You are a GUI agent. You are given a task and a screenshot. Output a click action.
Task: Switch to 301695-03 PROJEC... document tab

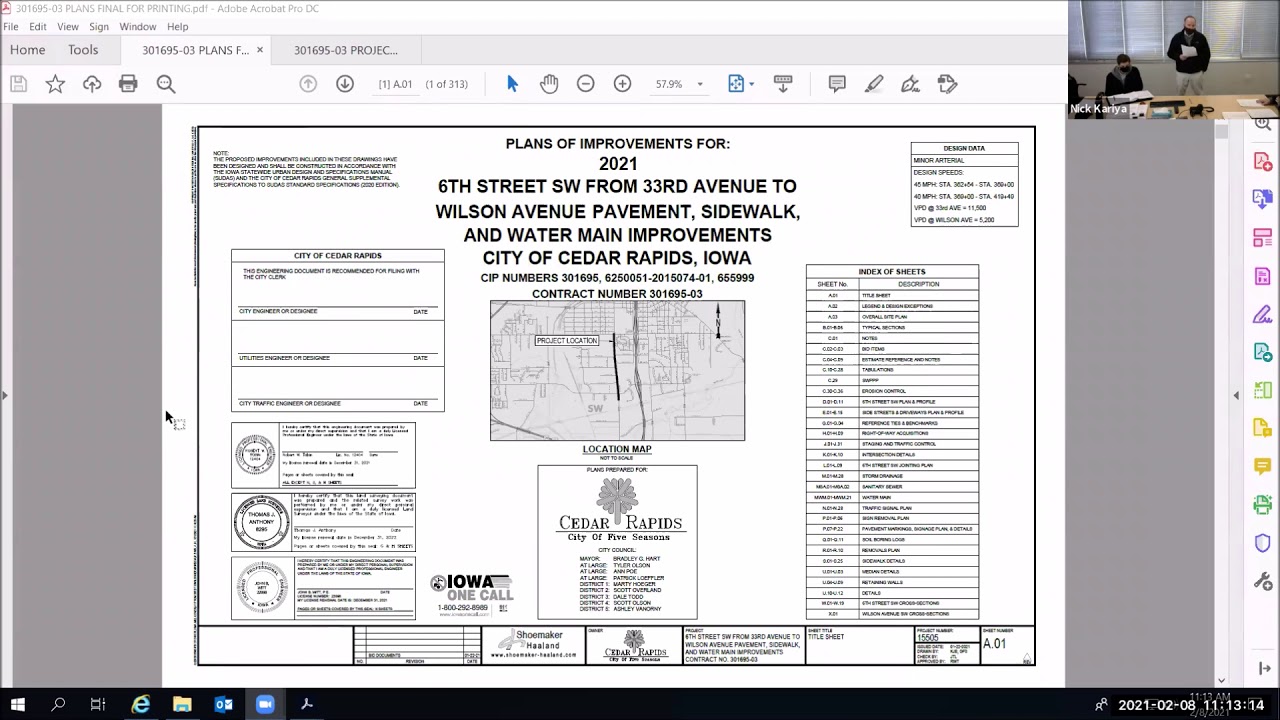point(346,50)
